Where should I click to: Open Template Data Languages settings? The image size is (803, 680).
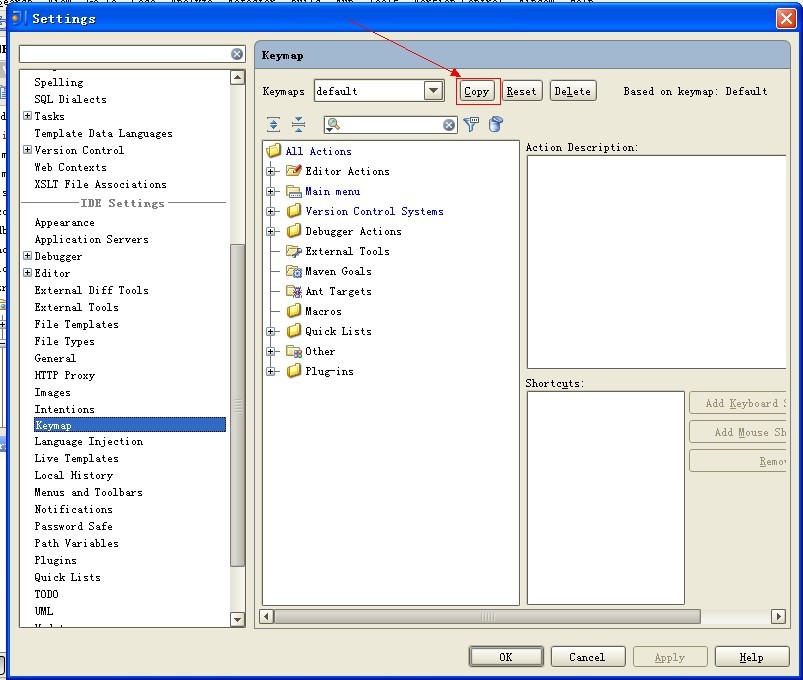click(103, 133)
